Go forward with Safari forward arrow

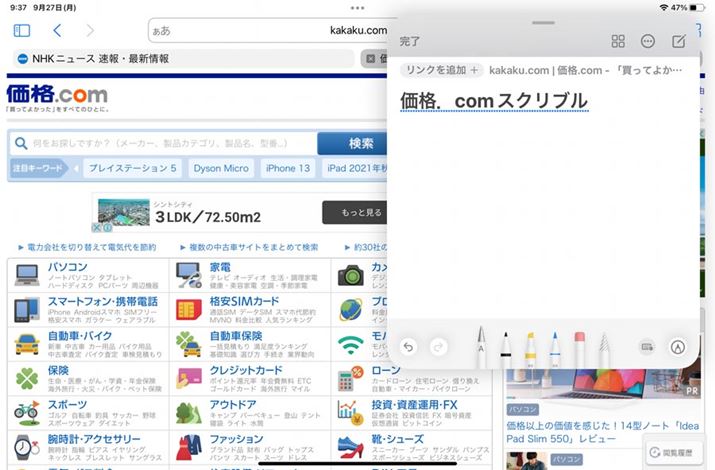pyautogui.click(x=90, y=31)
